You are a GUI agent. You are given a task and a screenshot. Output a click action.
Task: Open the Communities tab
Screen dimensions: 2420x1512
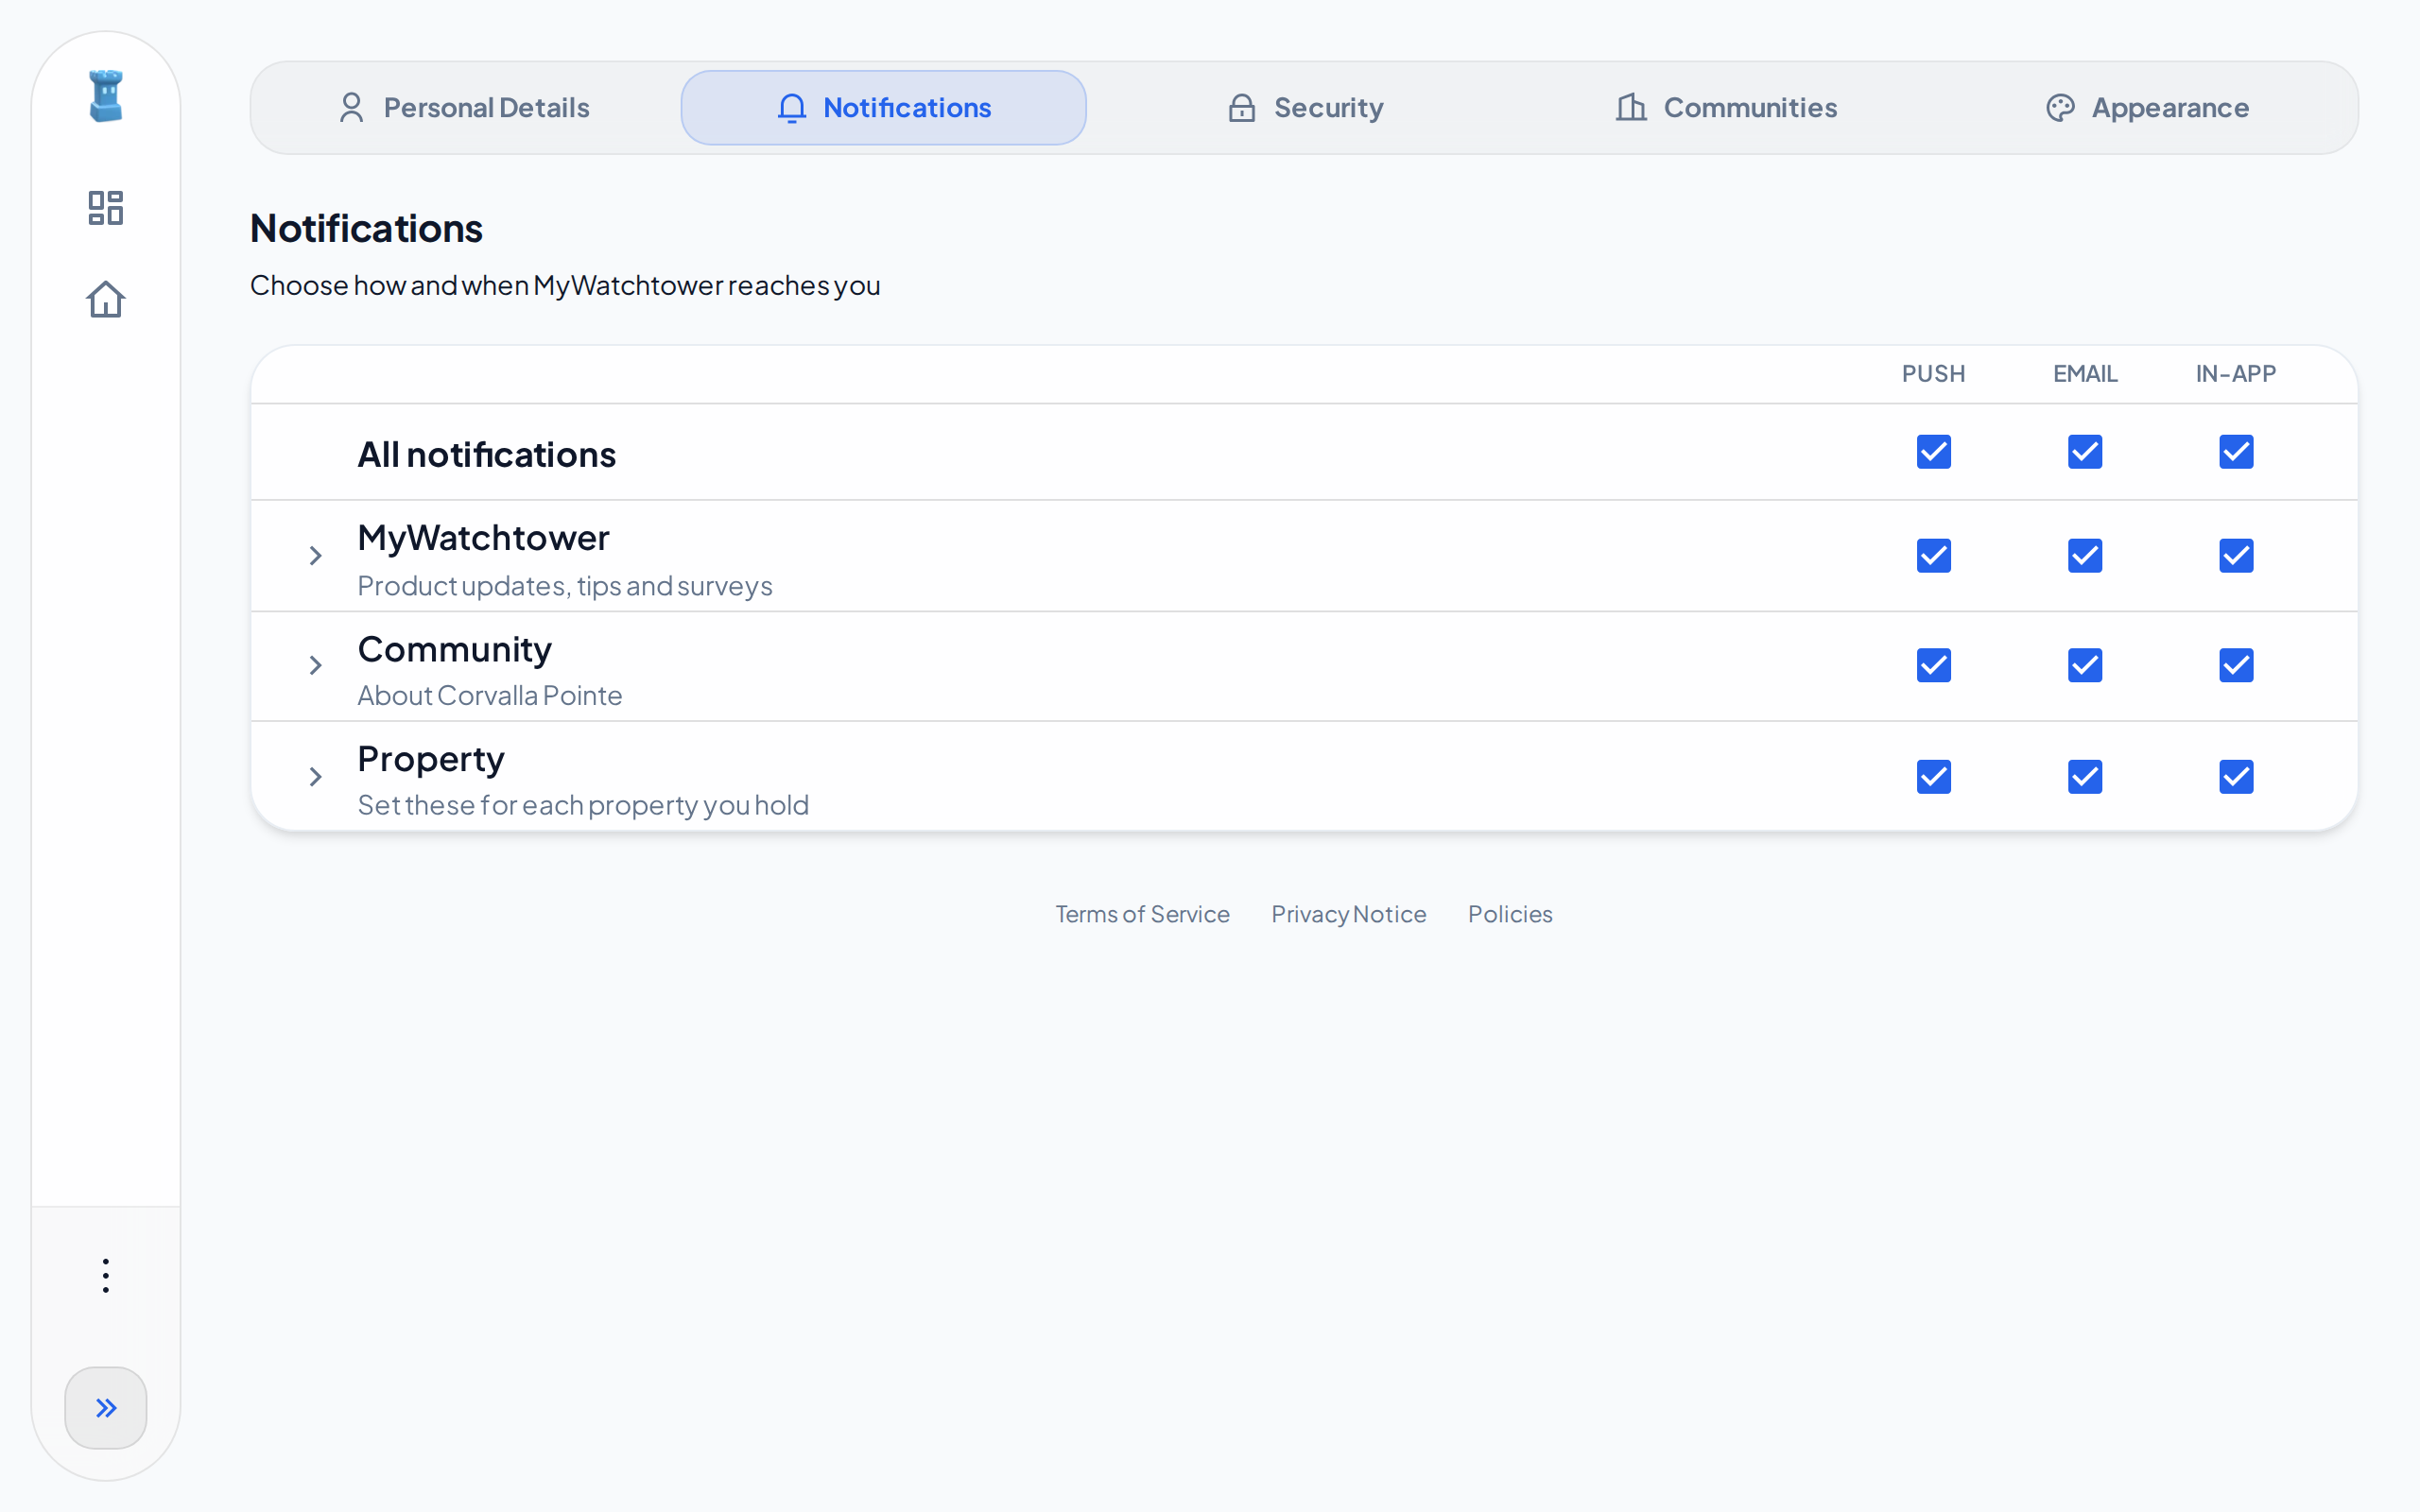tap(1726, 108)
